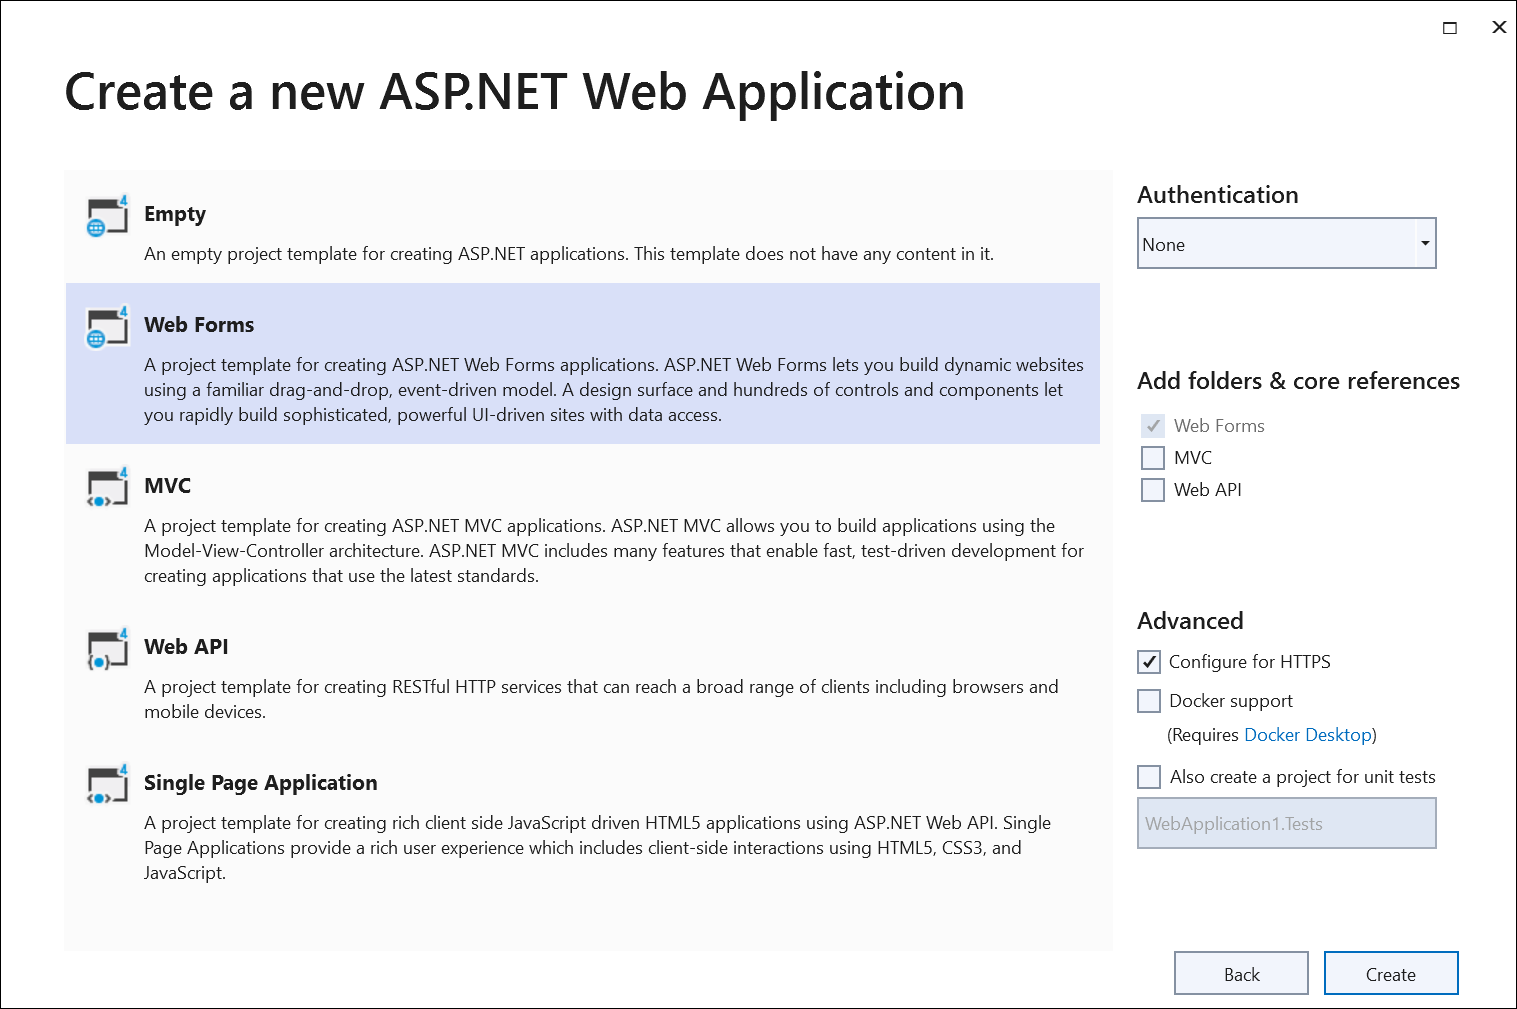
Task: Uncheck Configure for HTTPS
Action: (x=1149, y=662)
